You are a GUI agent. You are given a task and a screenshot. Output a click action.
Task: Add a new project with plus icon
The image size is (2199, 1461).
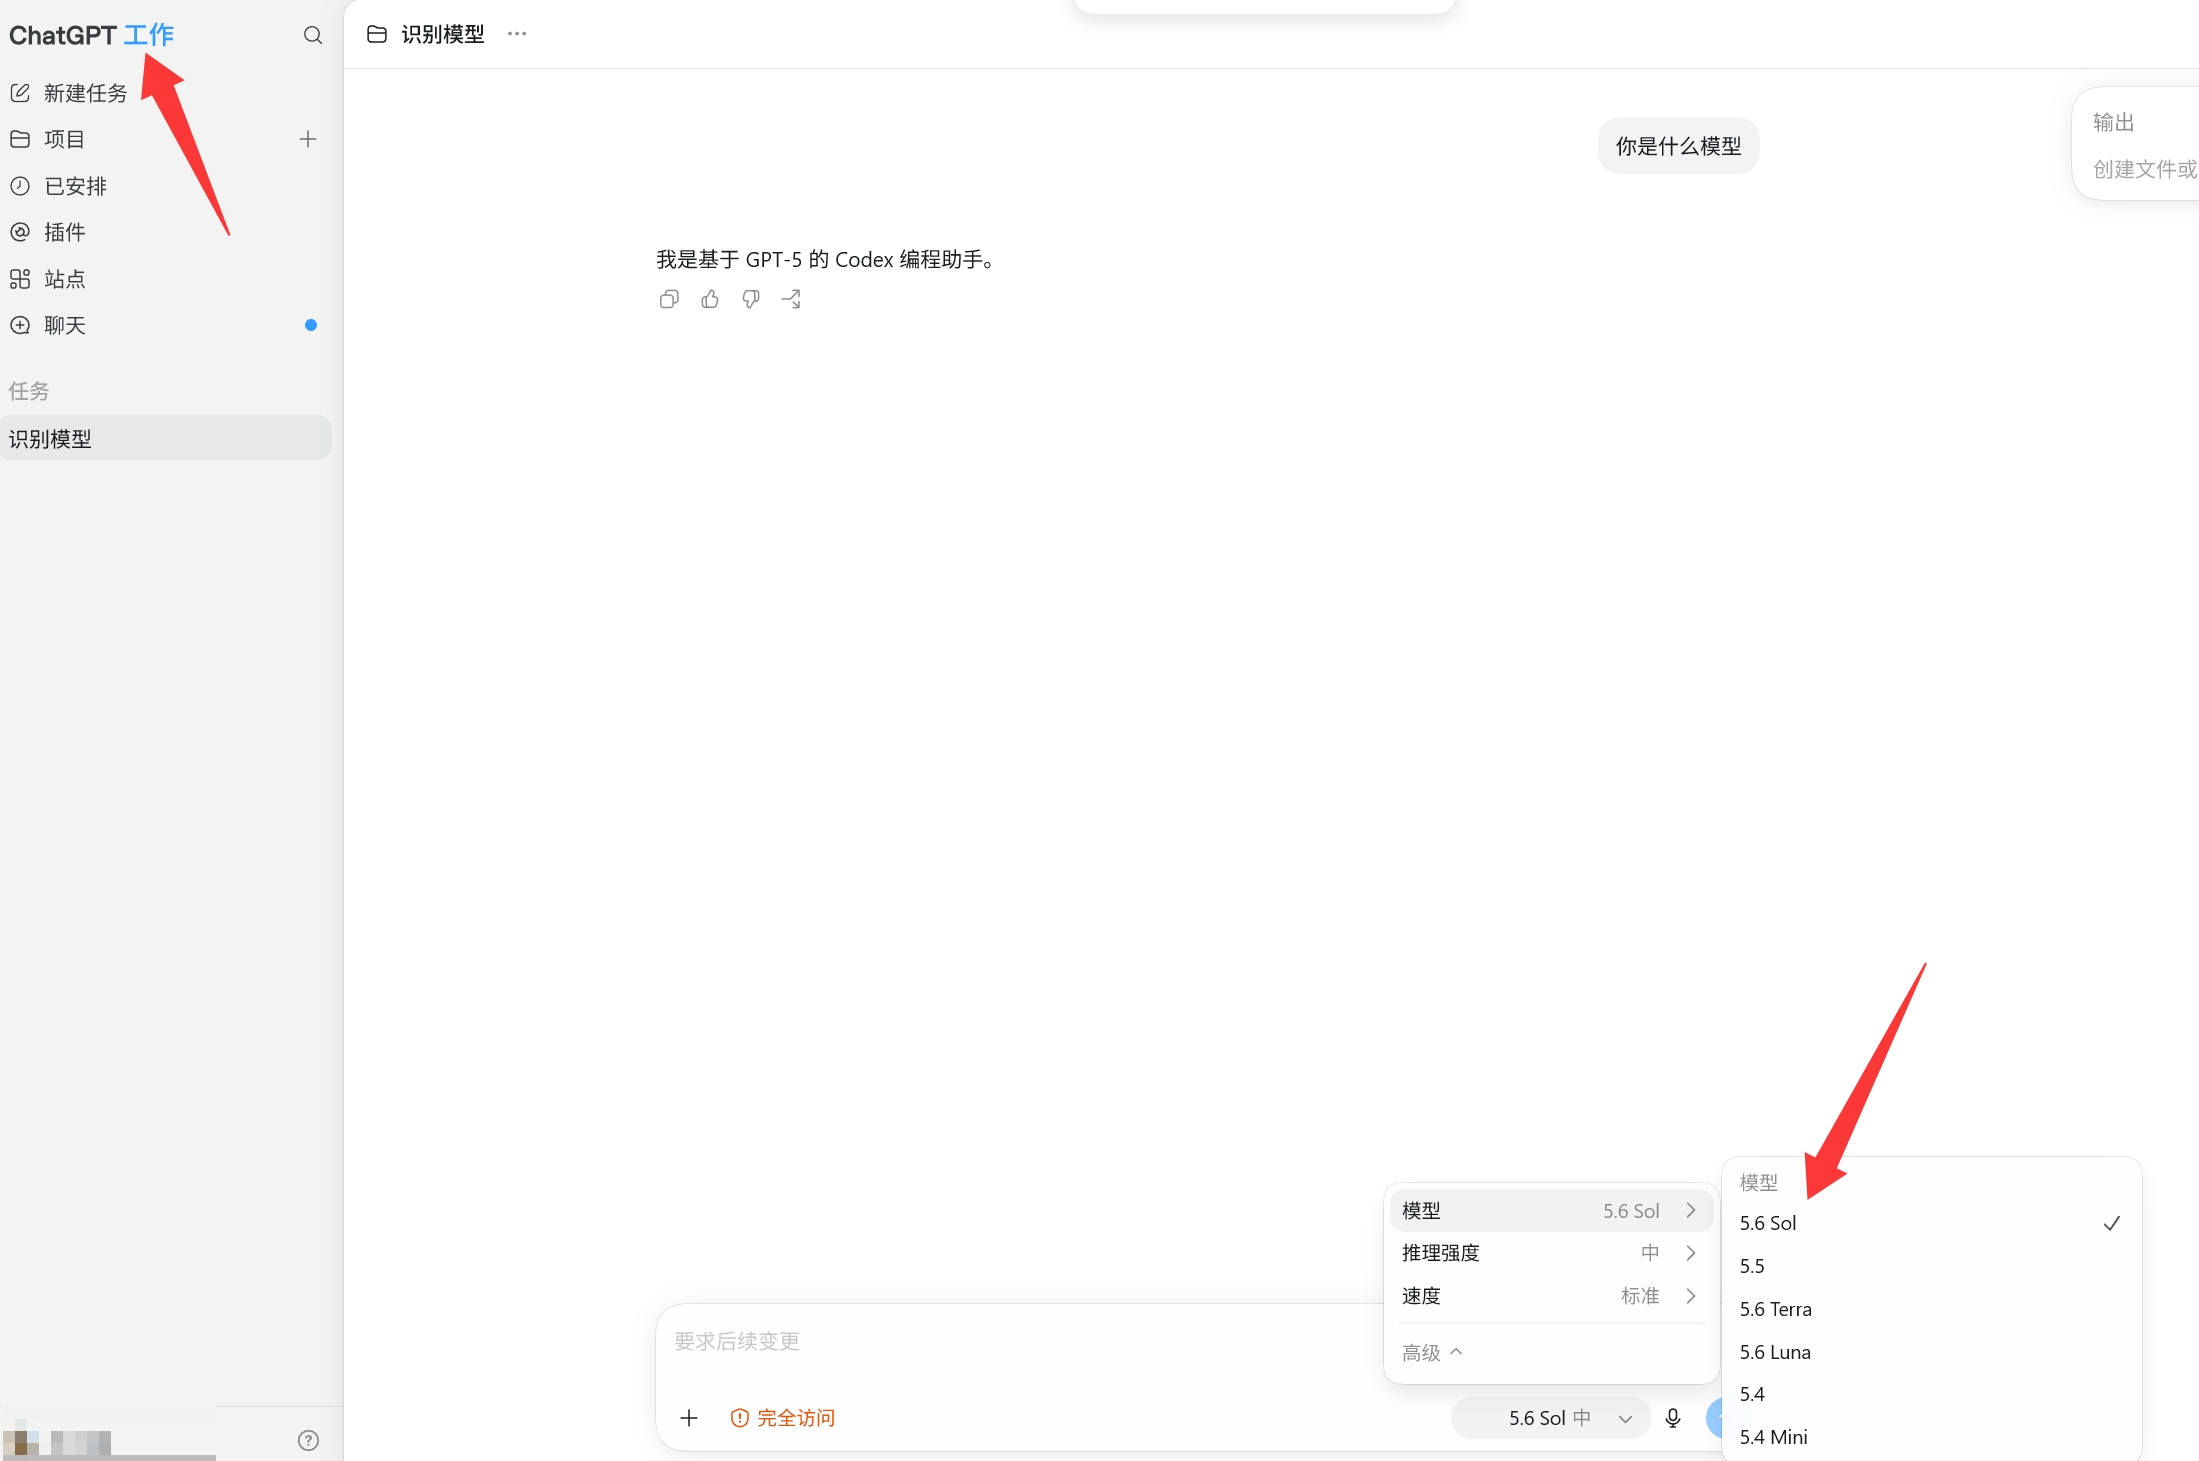(308, 139)
